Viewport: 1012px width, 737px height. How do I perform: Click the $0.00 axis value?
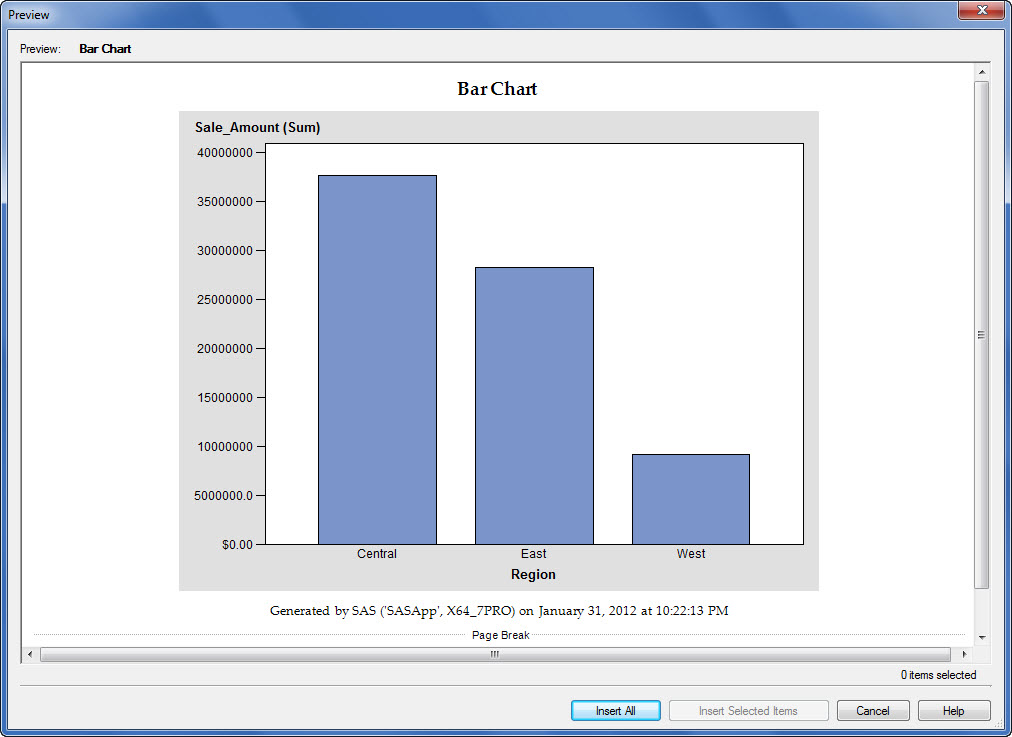coord(238,545)
